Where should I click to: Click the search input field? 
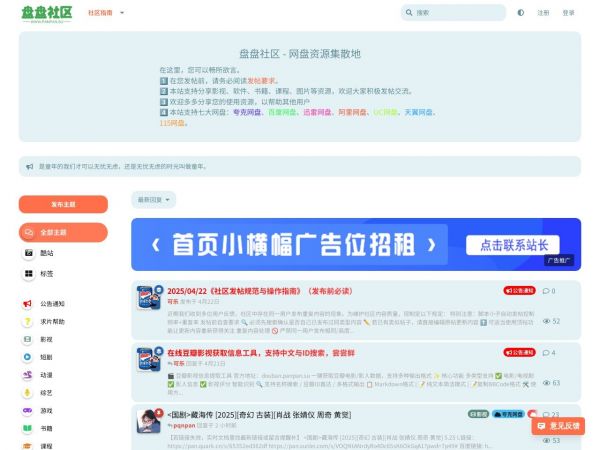coord(453,13)
